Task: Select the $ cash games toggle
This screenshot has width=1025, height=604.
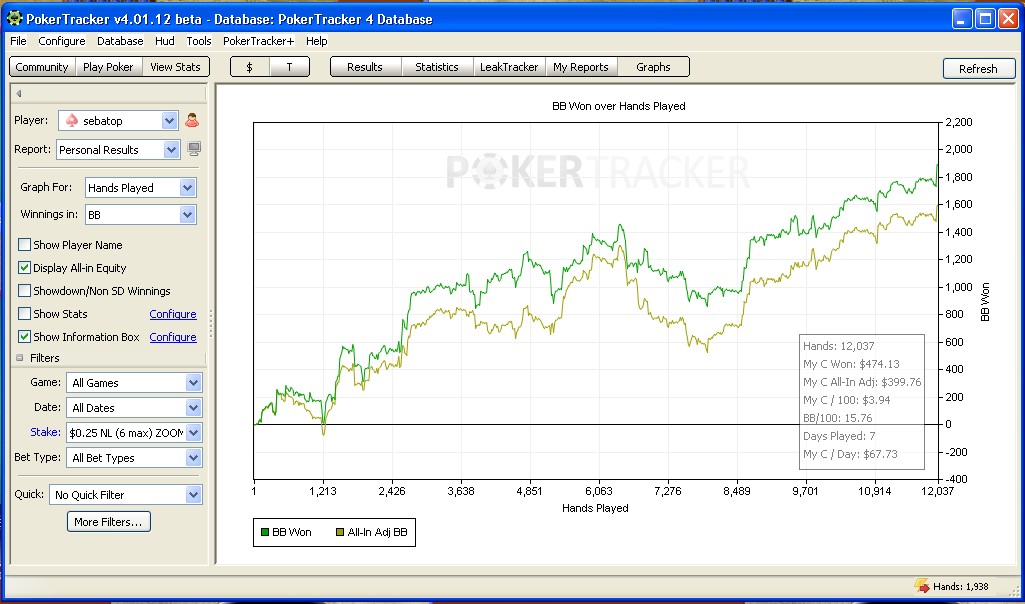Action: point(250,67)
